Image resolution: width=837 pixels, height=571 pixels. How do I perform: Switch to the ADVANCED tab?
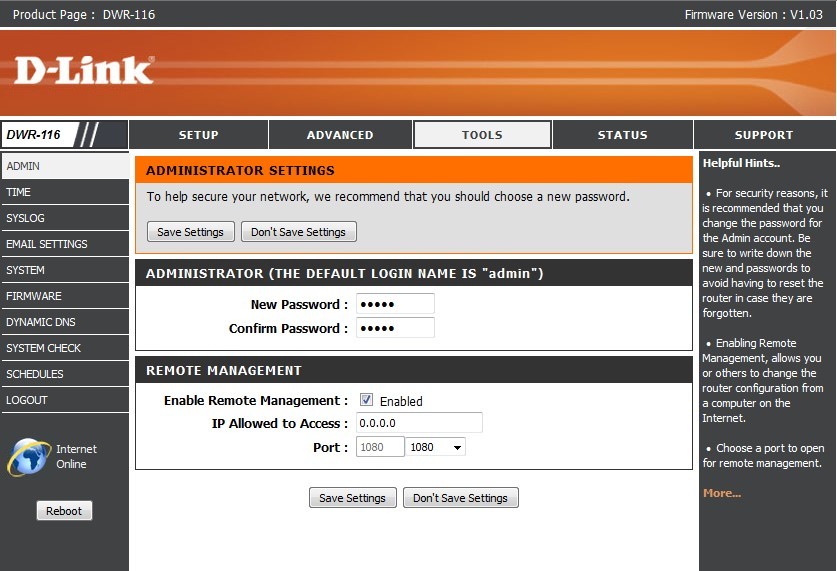click(340, 134)
